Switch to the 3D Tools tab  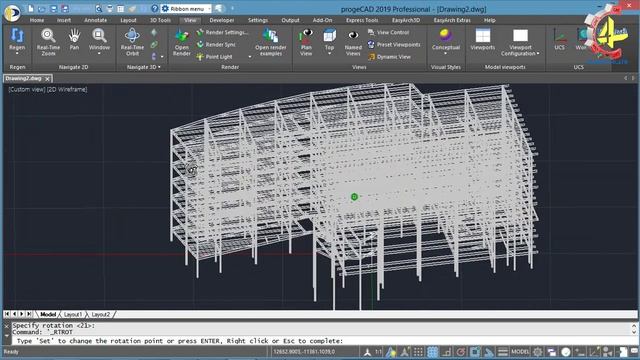click(x=160, y=20)
